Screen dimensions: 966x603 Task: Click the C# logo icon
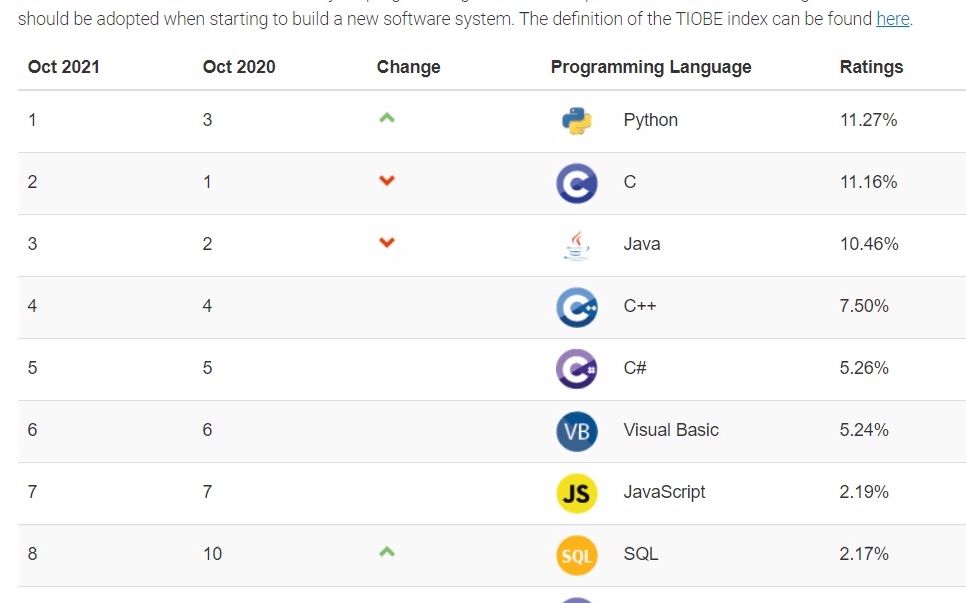click(x=577, y=368)
